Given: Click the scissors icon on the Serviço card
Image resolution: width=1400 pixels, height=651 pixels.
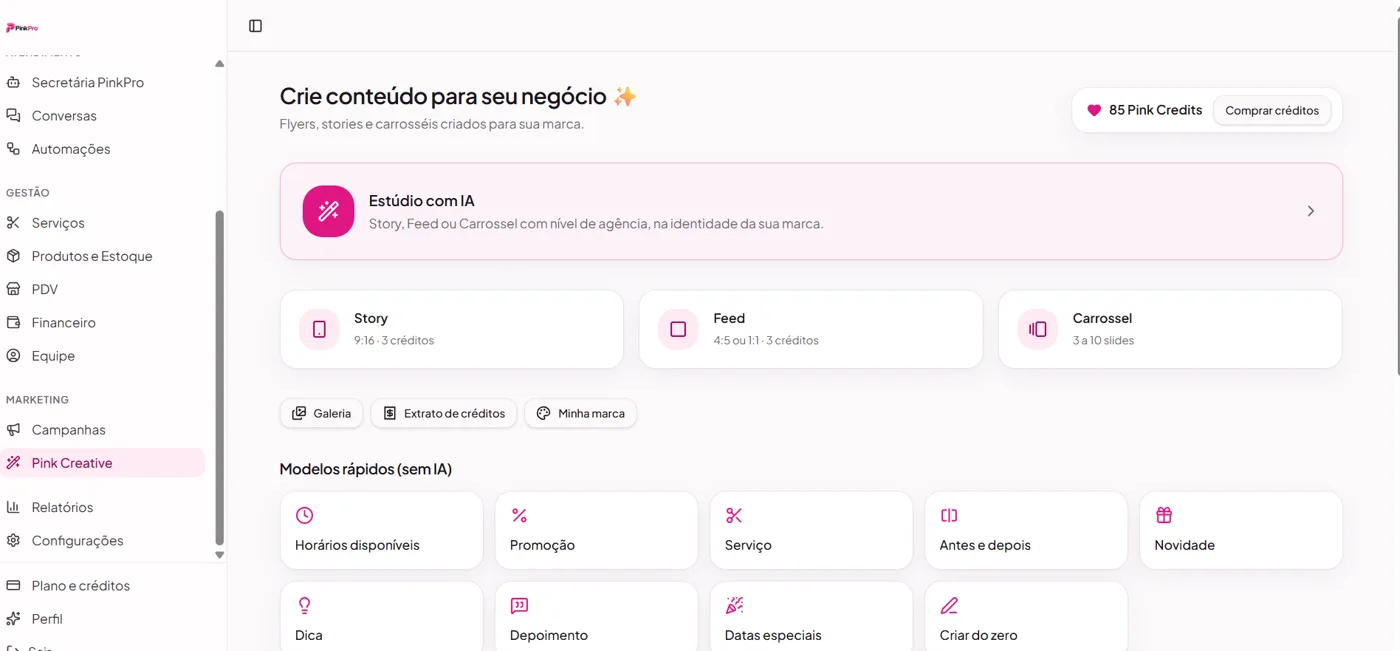Looking at the screenshot, I should point(734,515).
